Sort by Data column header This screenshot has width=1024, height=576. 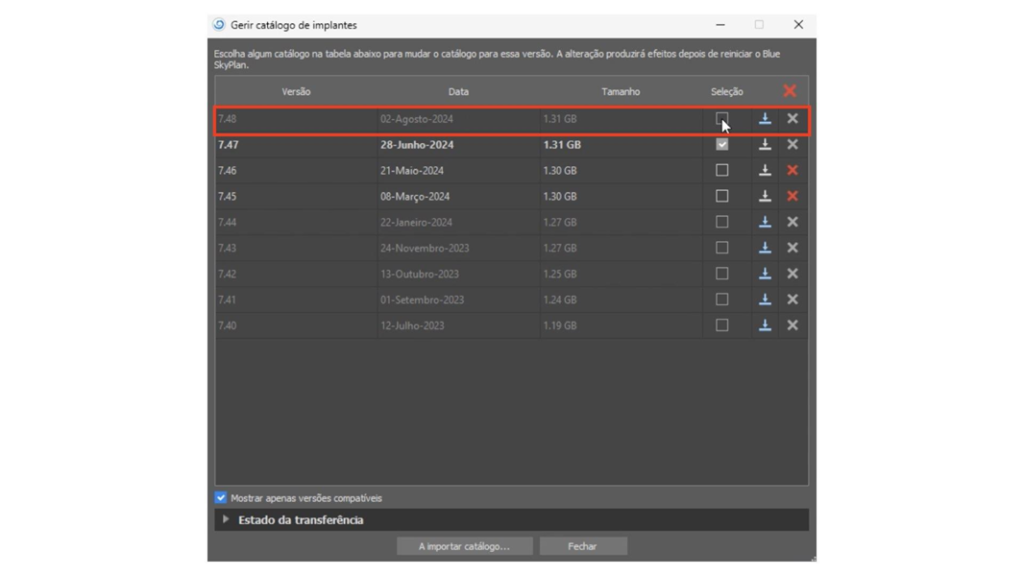[x=458, y=92]
